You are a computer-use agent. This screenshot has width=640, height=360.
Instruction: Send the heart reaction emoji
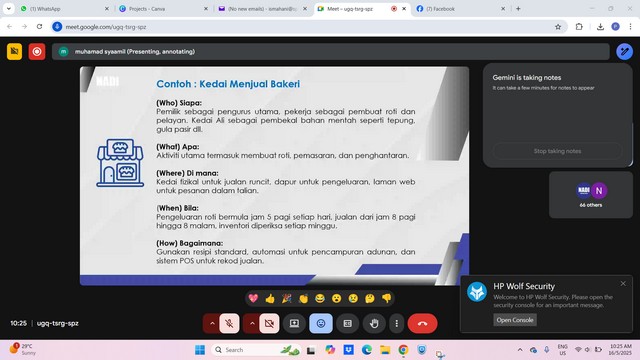pyautogui.click(x=253, y=298)
